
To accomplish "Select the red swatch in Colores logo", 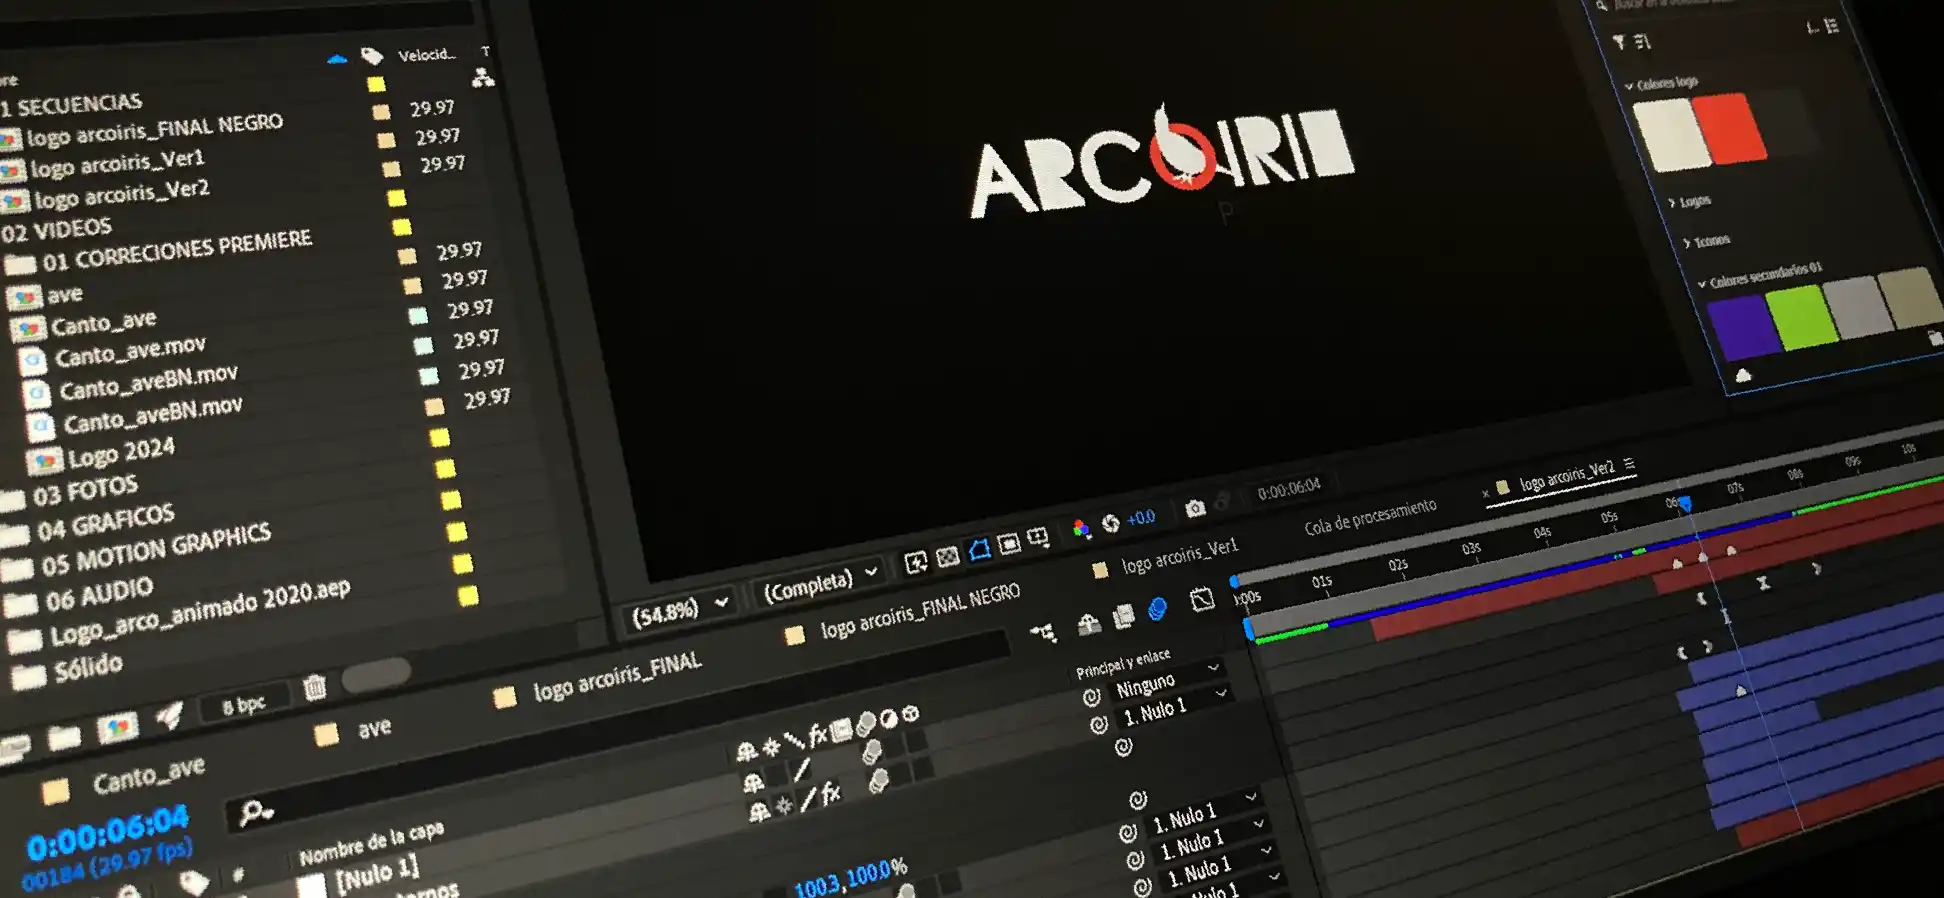I will [1729, 128].
